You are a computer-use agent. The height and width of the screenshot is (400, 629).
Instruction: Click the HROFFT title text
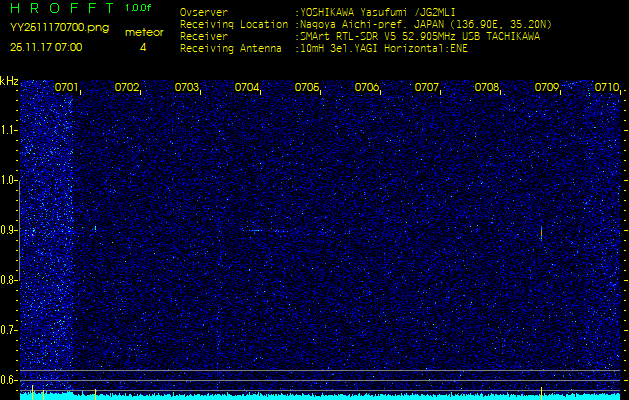(x=62, y=8)
